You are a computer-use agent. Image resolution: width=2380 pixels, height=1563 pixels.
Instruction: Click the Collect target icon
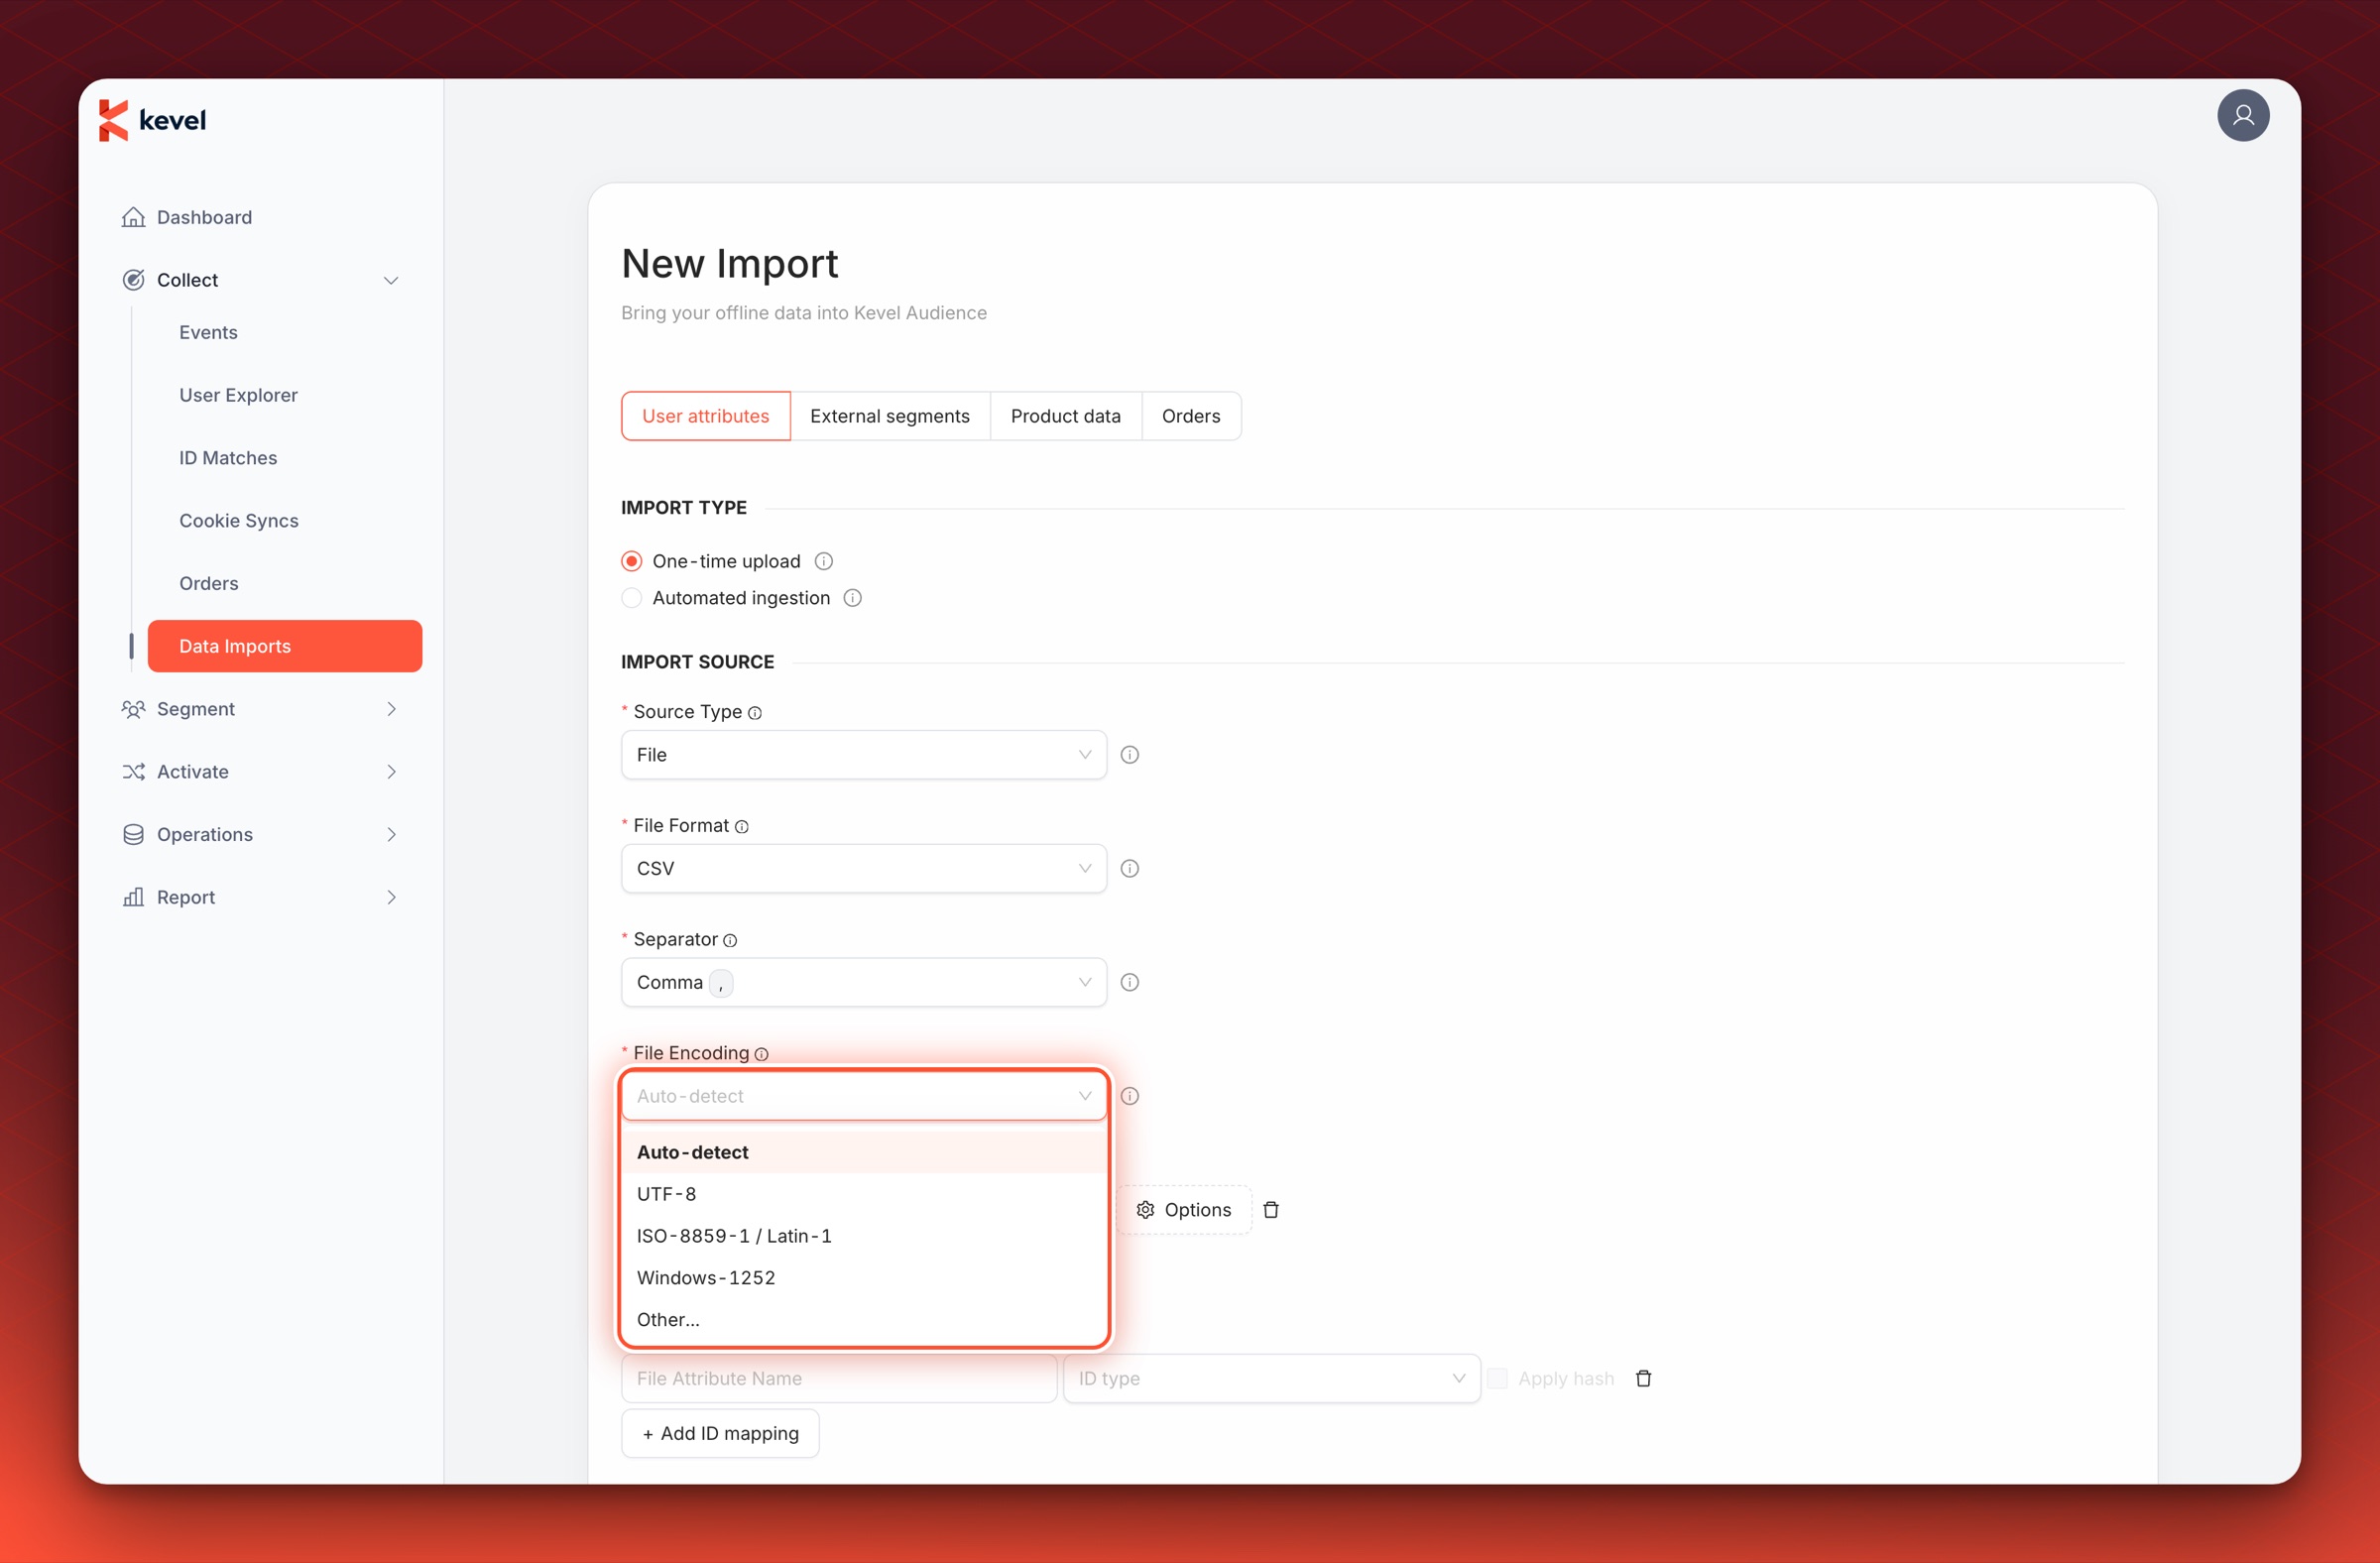click(x=133, y=280)
